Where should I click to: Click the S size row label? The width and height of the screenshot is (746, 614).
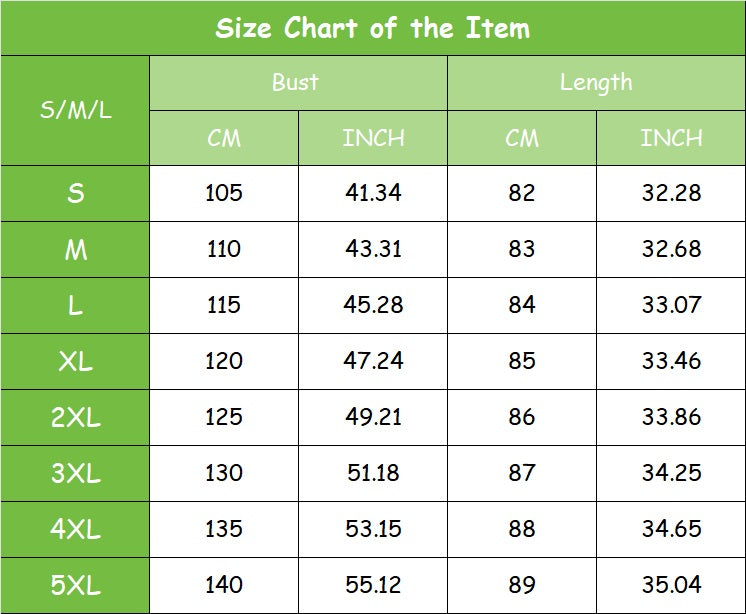click(x=75, y=193)
